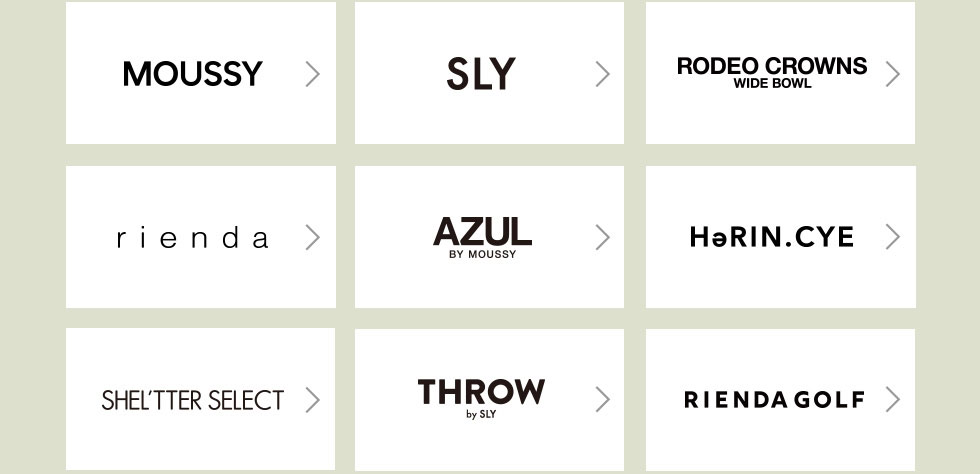Select the THROW brand logo
This screenshot has height=474, width=980.
(481, 392)
